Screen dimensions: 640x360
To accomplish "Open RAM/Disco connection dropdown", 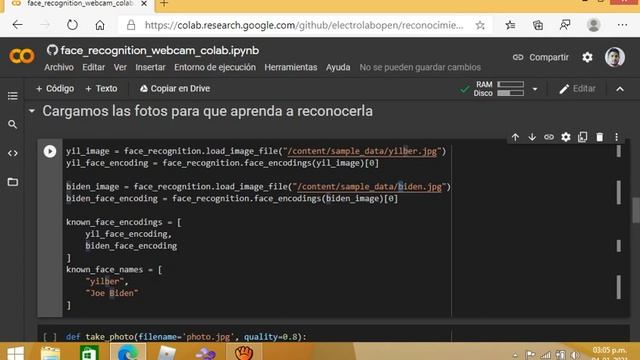I will (535, 89).
